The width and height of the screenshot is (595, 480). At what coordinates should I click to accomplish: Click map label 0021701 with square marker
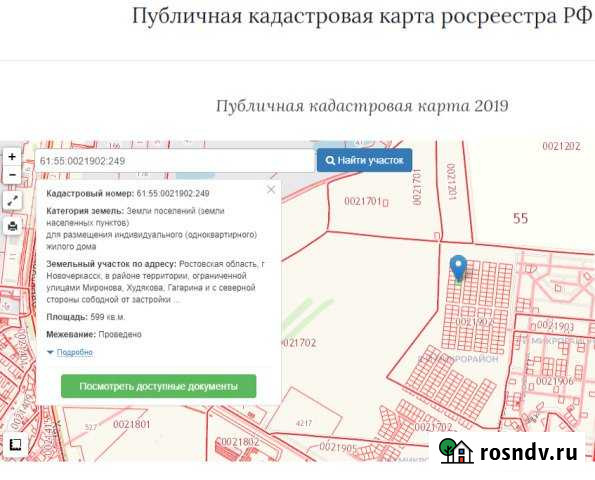pos(366,201)
